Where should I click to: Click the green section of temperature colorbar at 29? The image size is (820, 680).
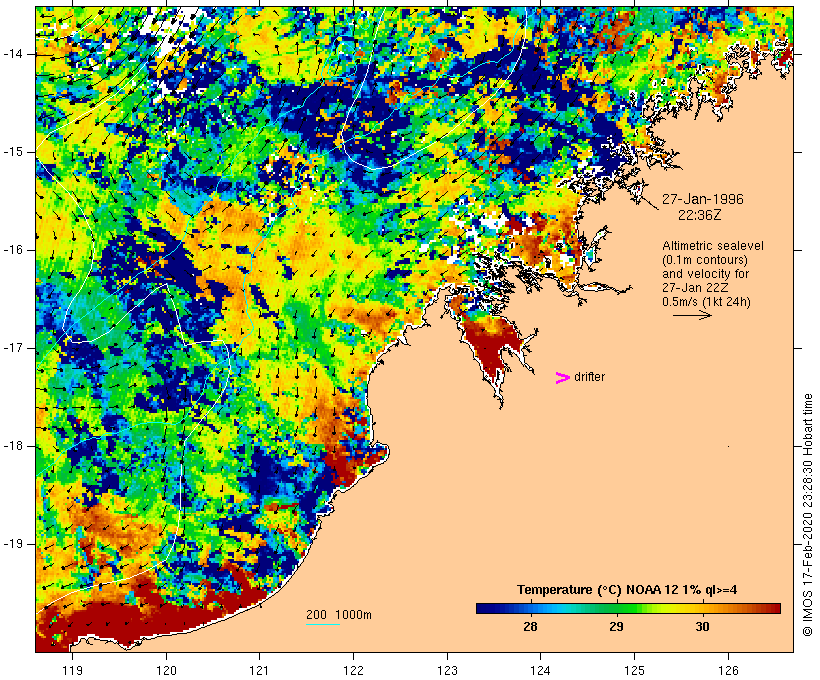(x=617, y=608)
